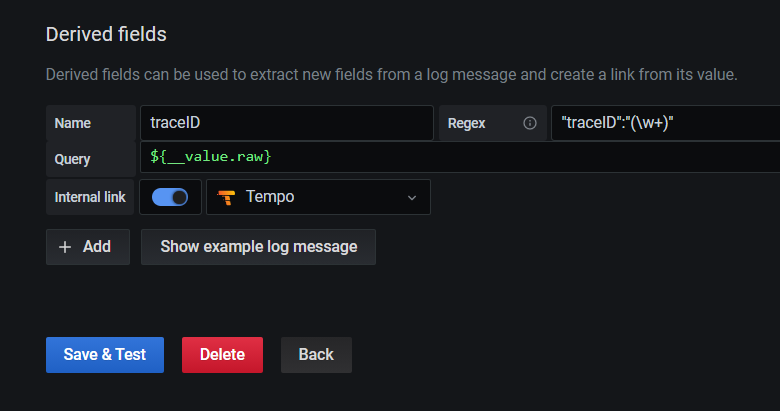This screenshot has height=411, width=780.
Task: Click the Derived fields section heading
Action: [x=106, y=34]
